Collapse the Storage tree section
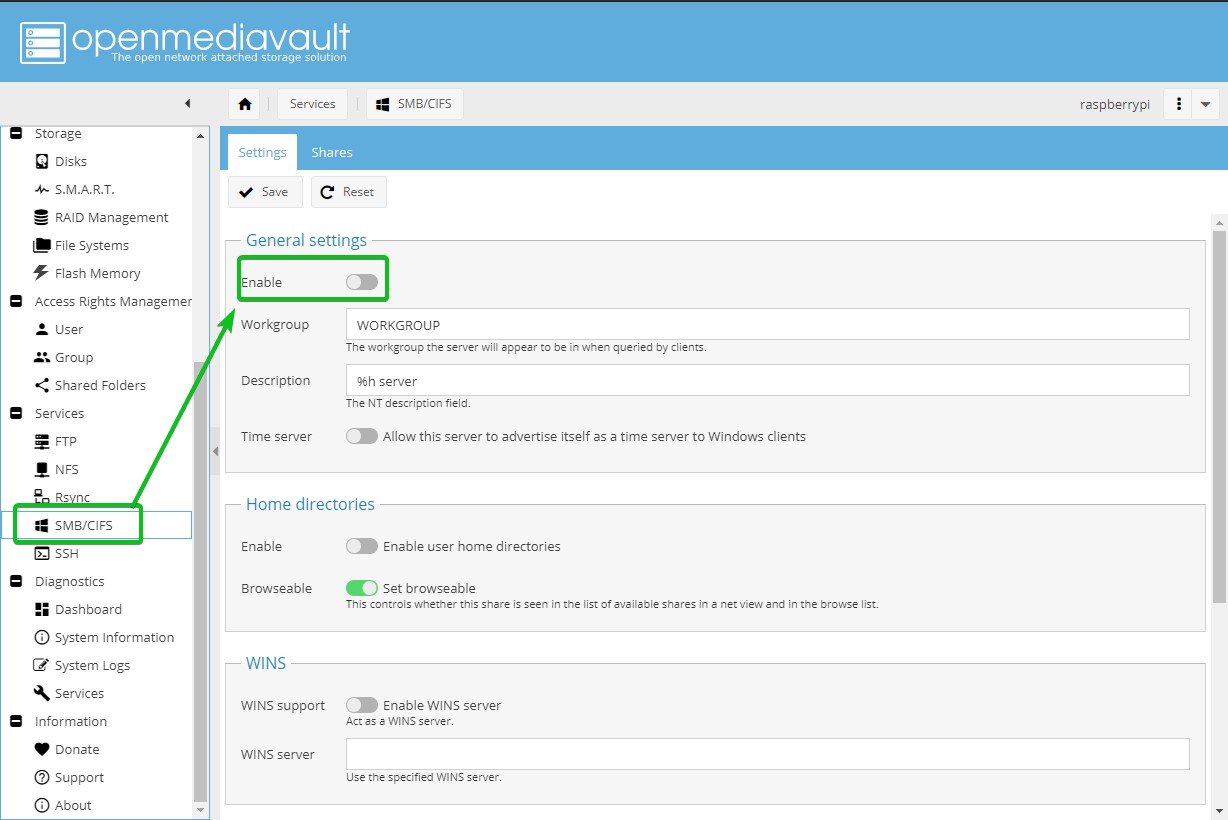1228x820 pixels. 16,133
